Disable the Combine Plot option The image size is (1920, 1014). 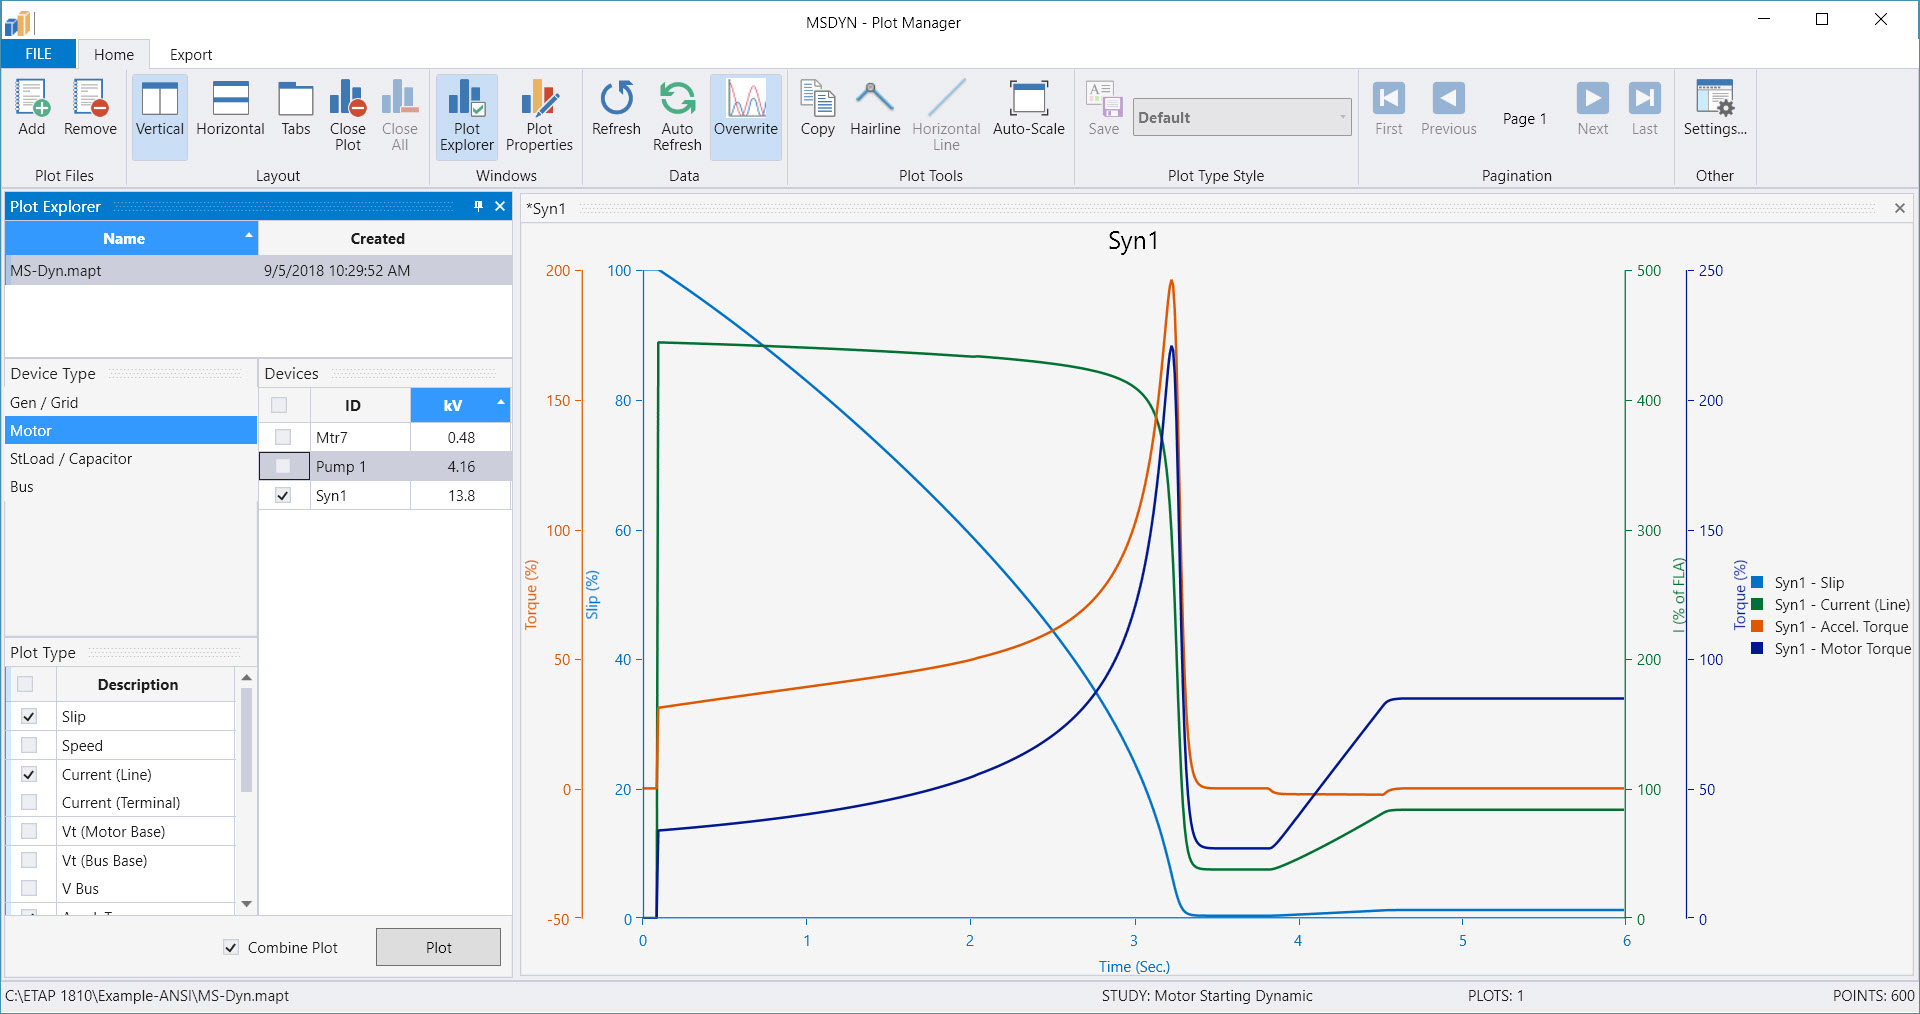point(231,947)
